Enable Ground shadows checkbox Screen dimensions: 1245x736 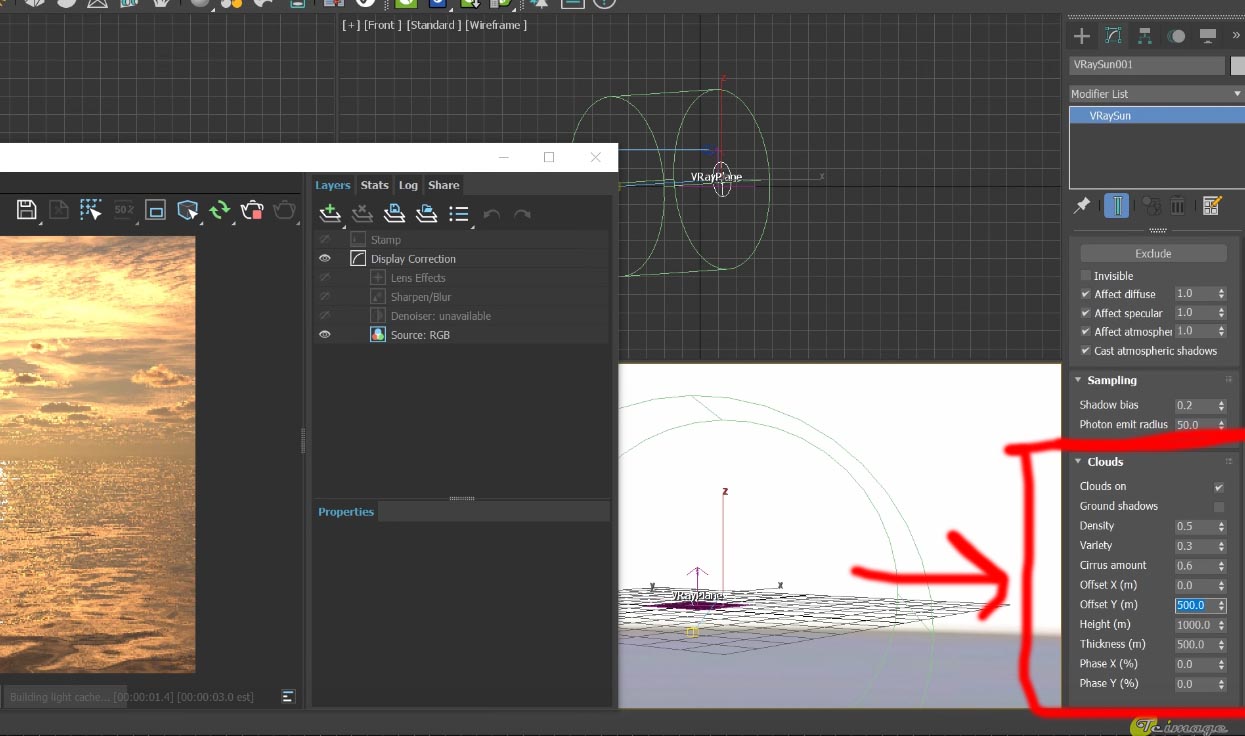coord(1219,507)
